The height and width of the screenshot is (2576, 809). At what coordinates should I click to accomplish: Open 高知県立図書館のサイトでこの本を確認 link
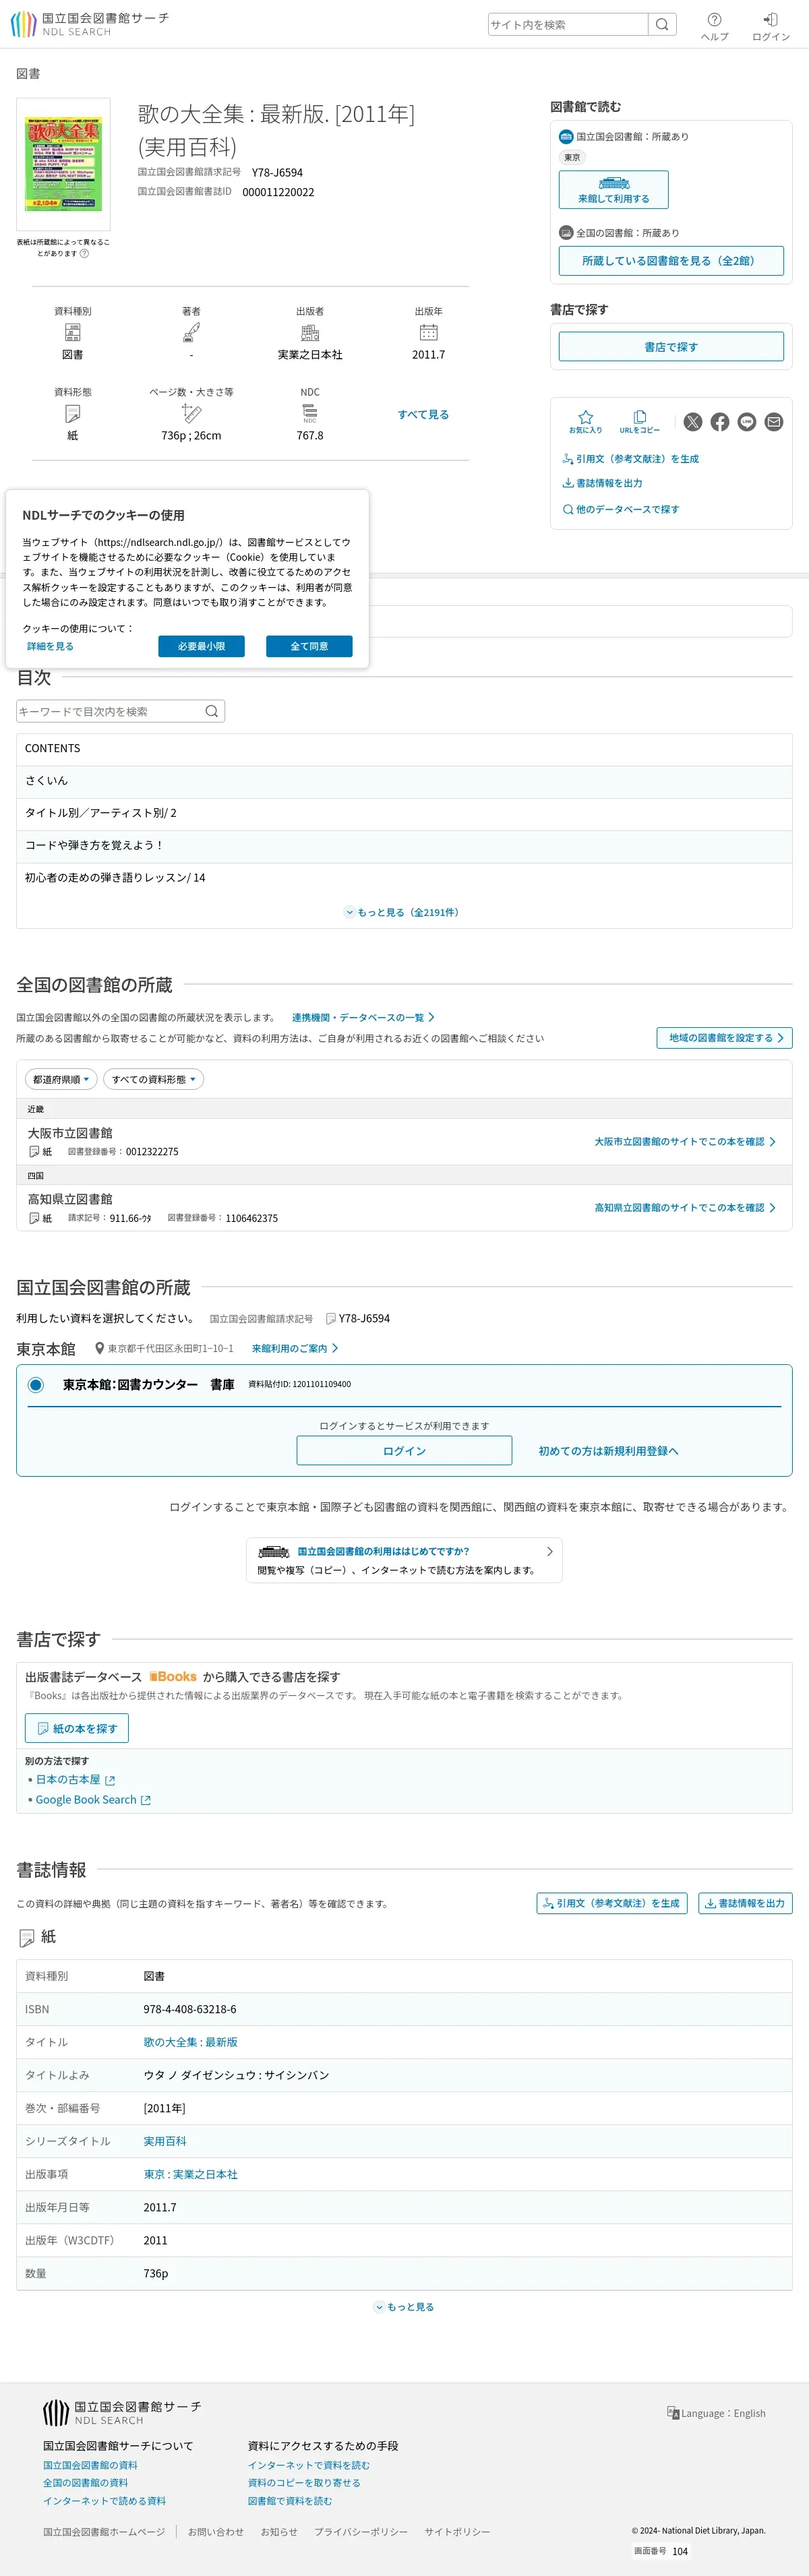[685, 1208]
